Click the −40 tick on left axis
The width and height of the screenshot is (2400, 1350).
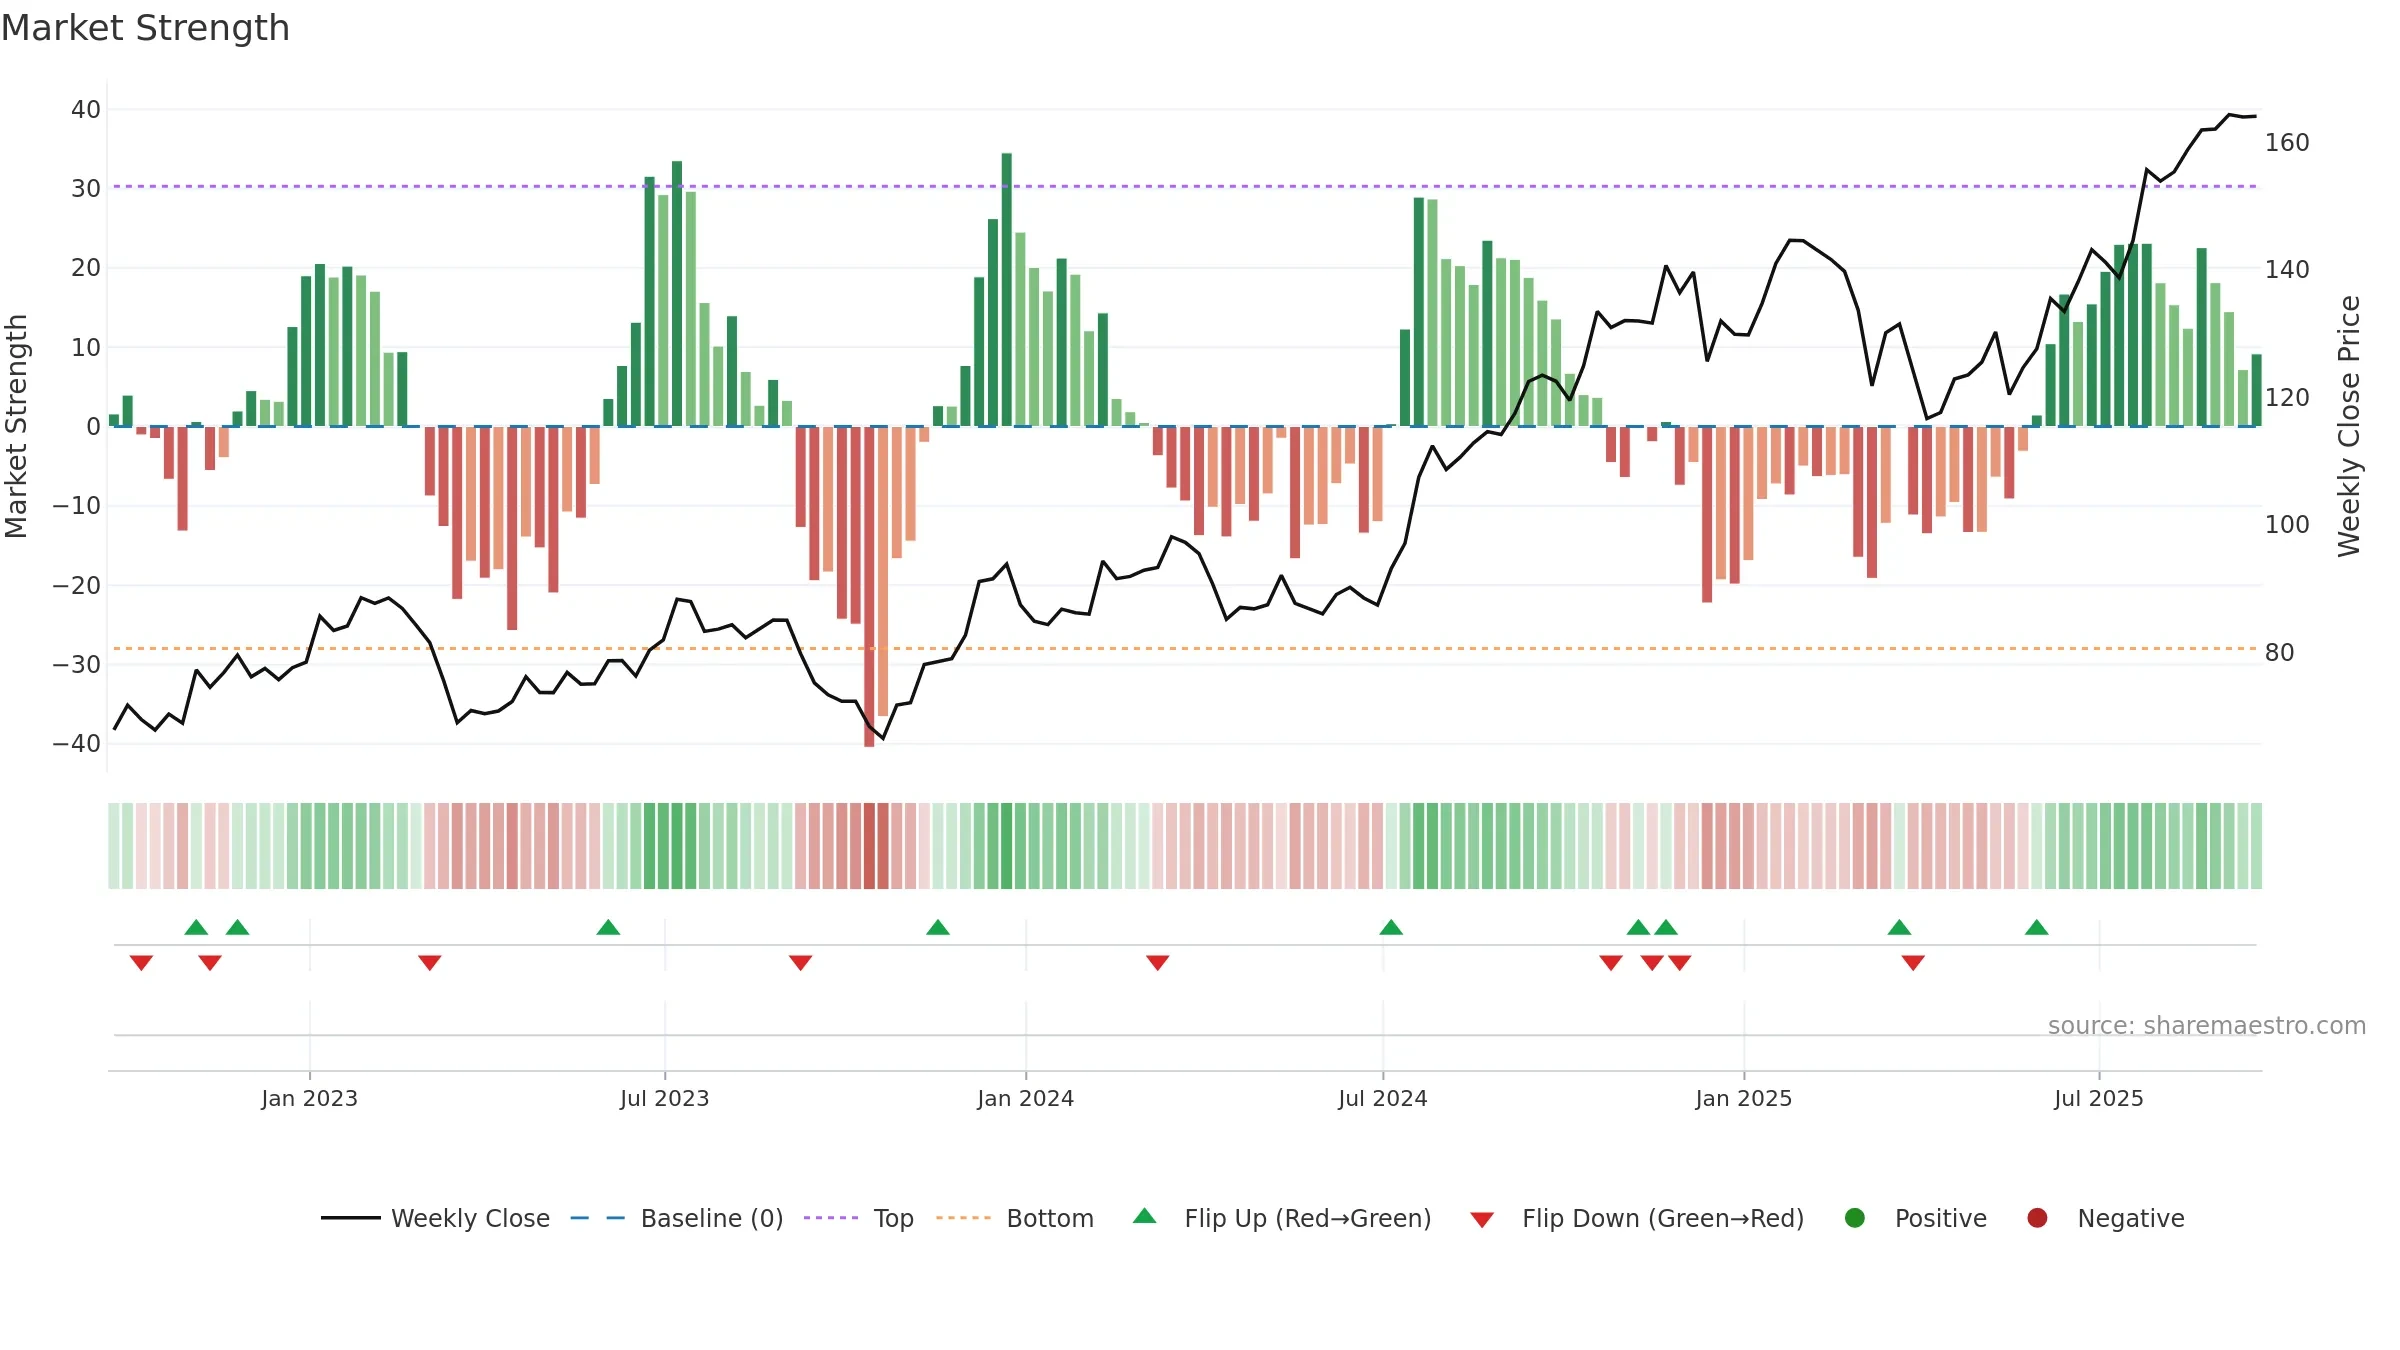click(77, 743)
